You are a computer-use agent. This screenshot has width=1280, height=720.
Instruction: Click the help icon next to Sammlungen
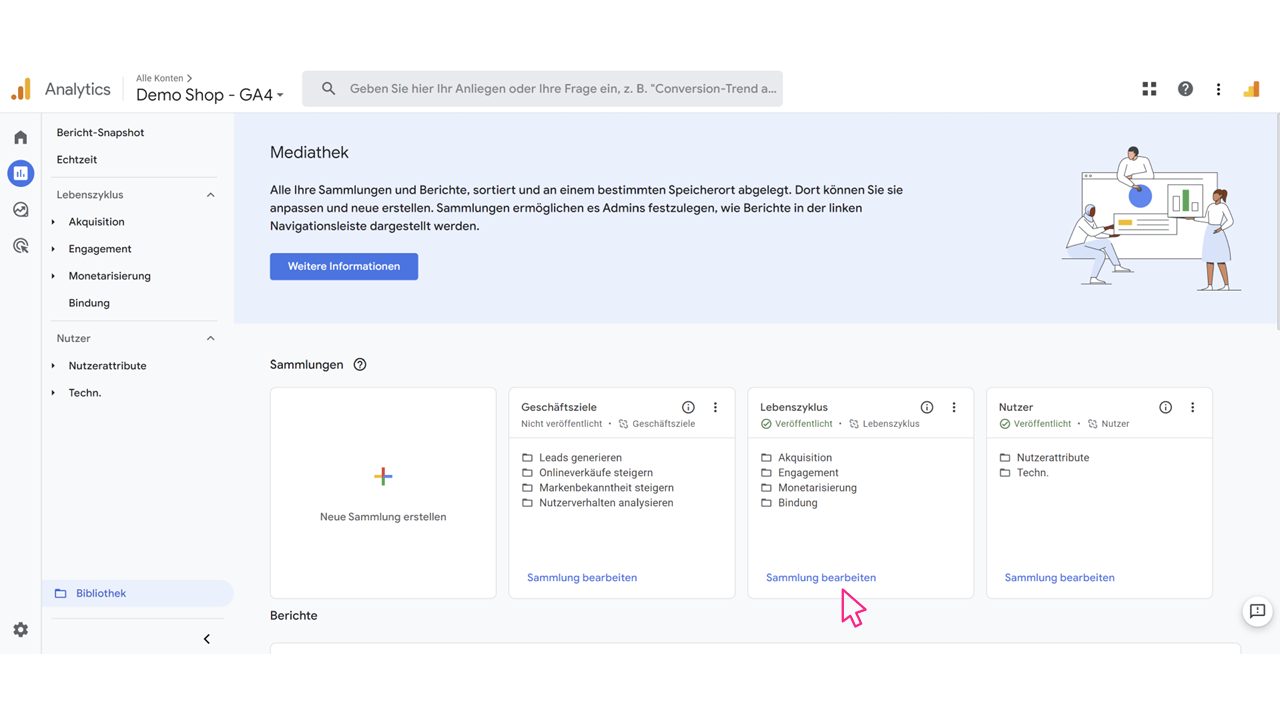[360, 365]
